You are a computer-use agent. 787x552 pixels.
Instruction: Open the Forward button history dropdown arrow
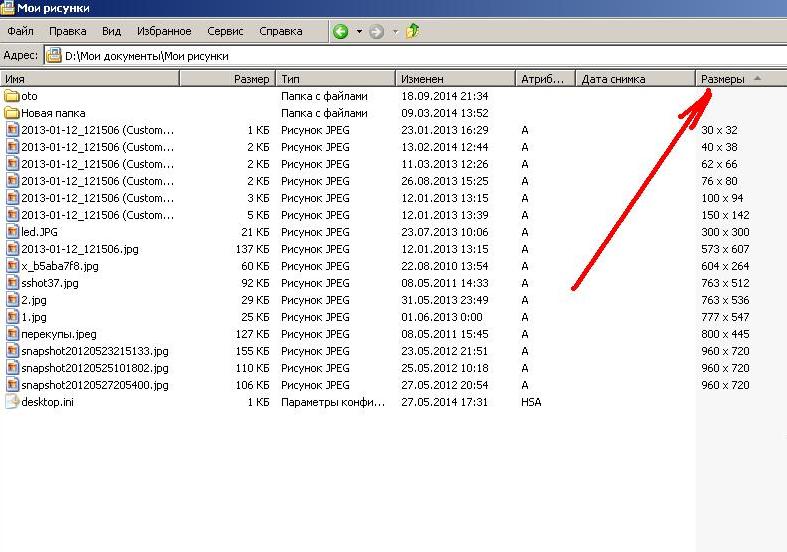pyautogui.click(x=395, y=31)
